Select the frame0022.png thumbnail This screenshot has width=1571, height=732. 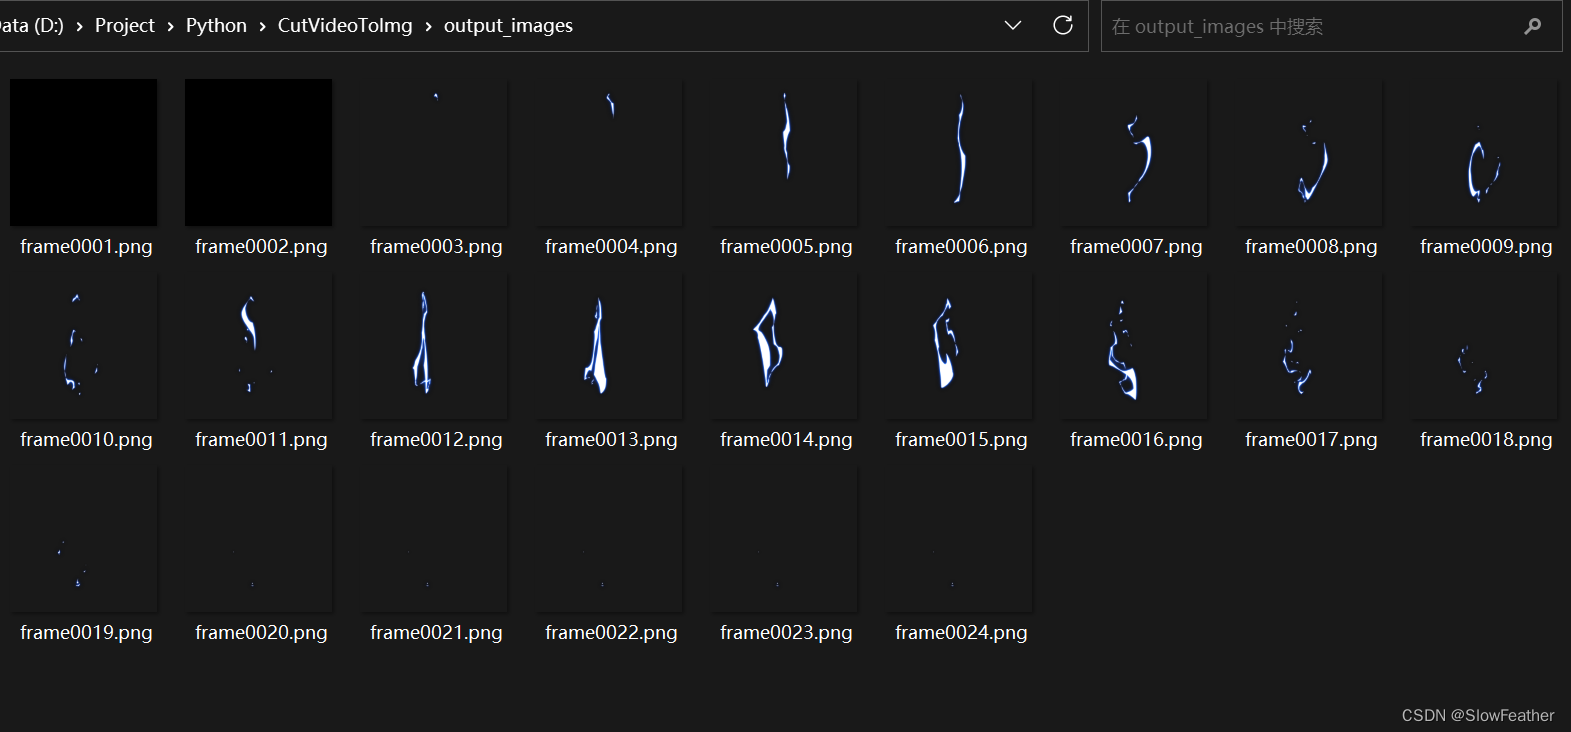coord(608,538)
